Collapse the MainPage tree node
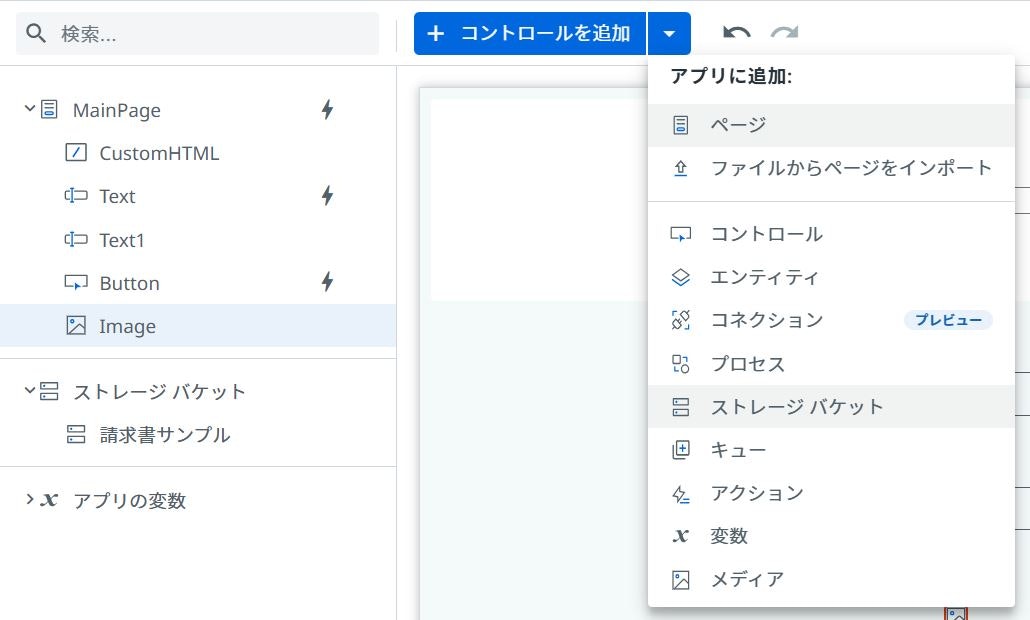The width and height of the screenshot is (1030, 620). pos(29,110)
